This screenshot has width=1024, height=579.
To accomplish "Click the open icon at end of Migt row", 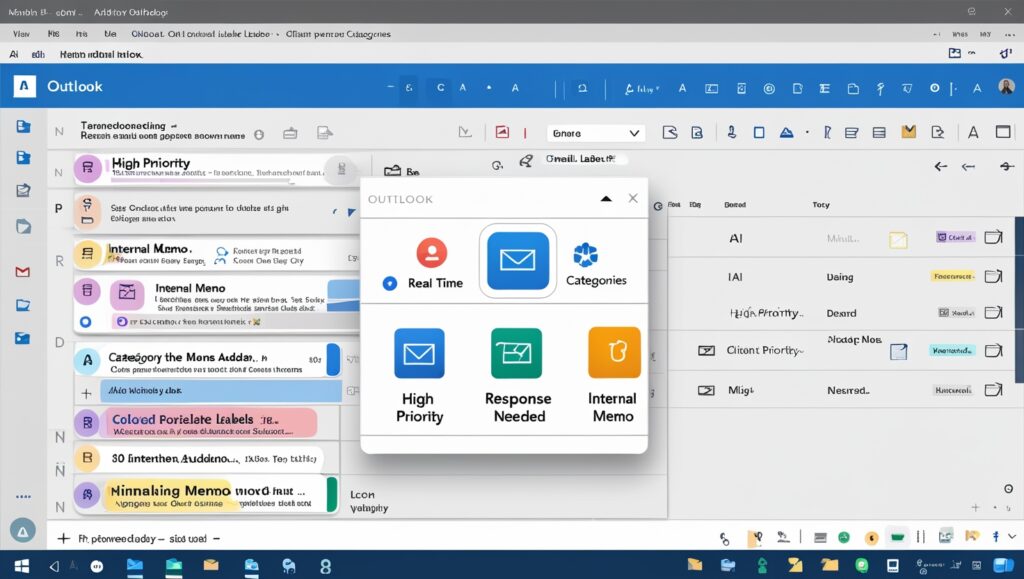I will click(993, 390).
